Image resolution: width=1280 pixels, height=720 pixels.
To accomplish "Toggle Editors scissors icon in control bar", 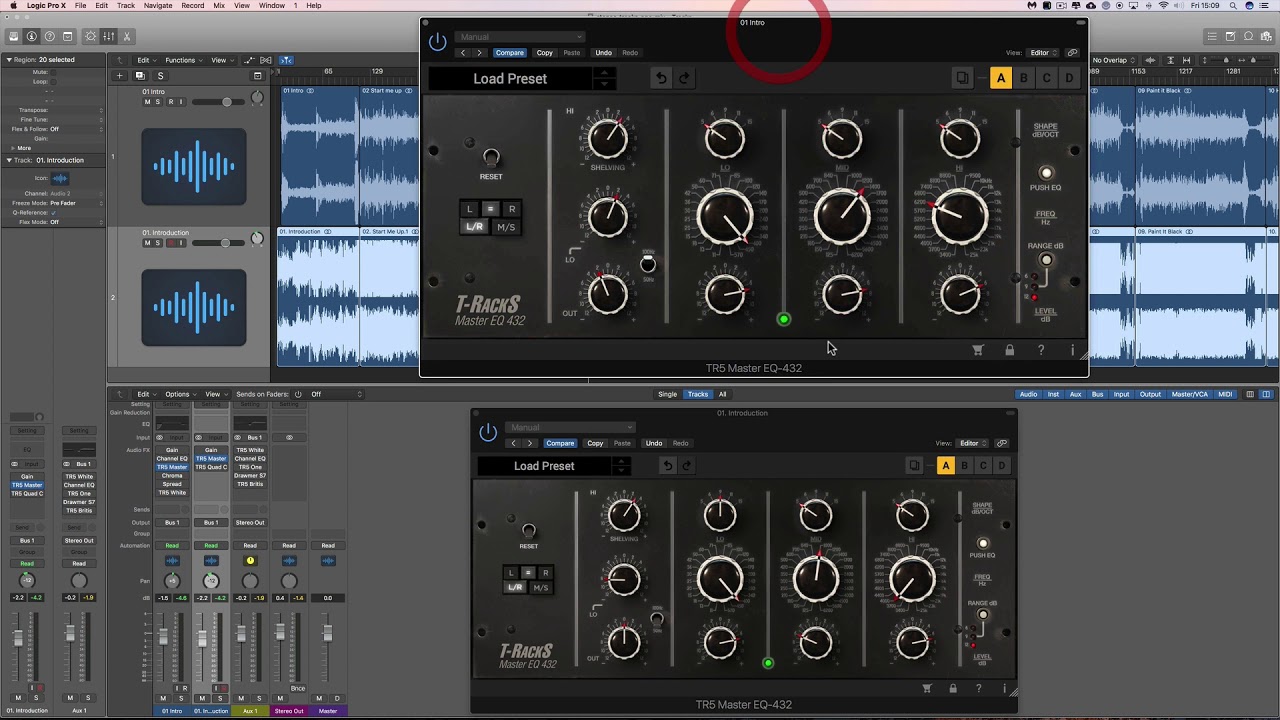I will tap(126, 37).
